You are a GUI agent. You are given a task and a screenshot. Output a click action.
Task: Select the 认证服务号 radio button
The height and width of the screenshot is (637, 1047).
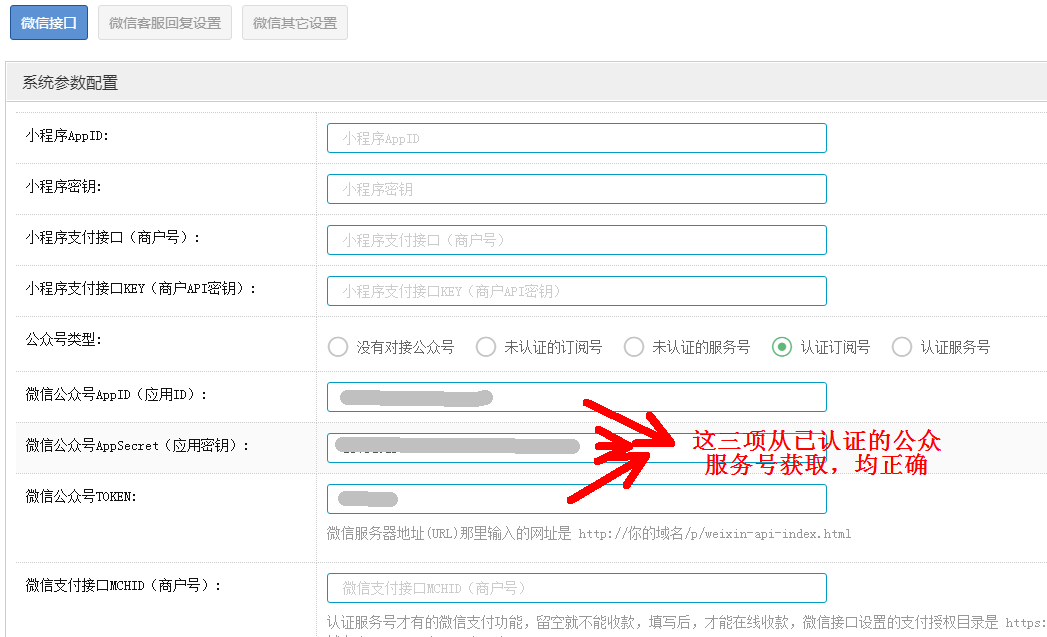(x=902, y=347)
